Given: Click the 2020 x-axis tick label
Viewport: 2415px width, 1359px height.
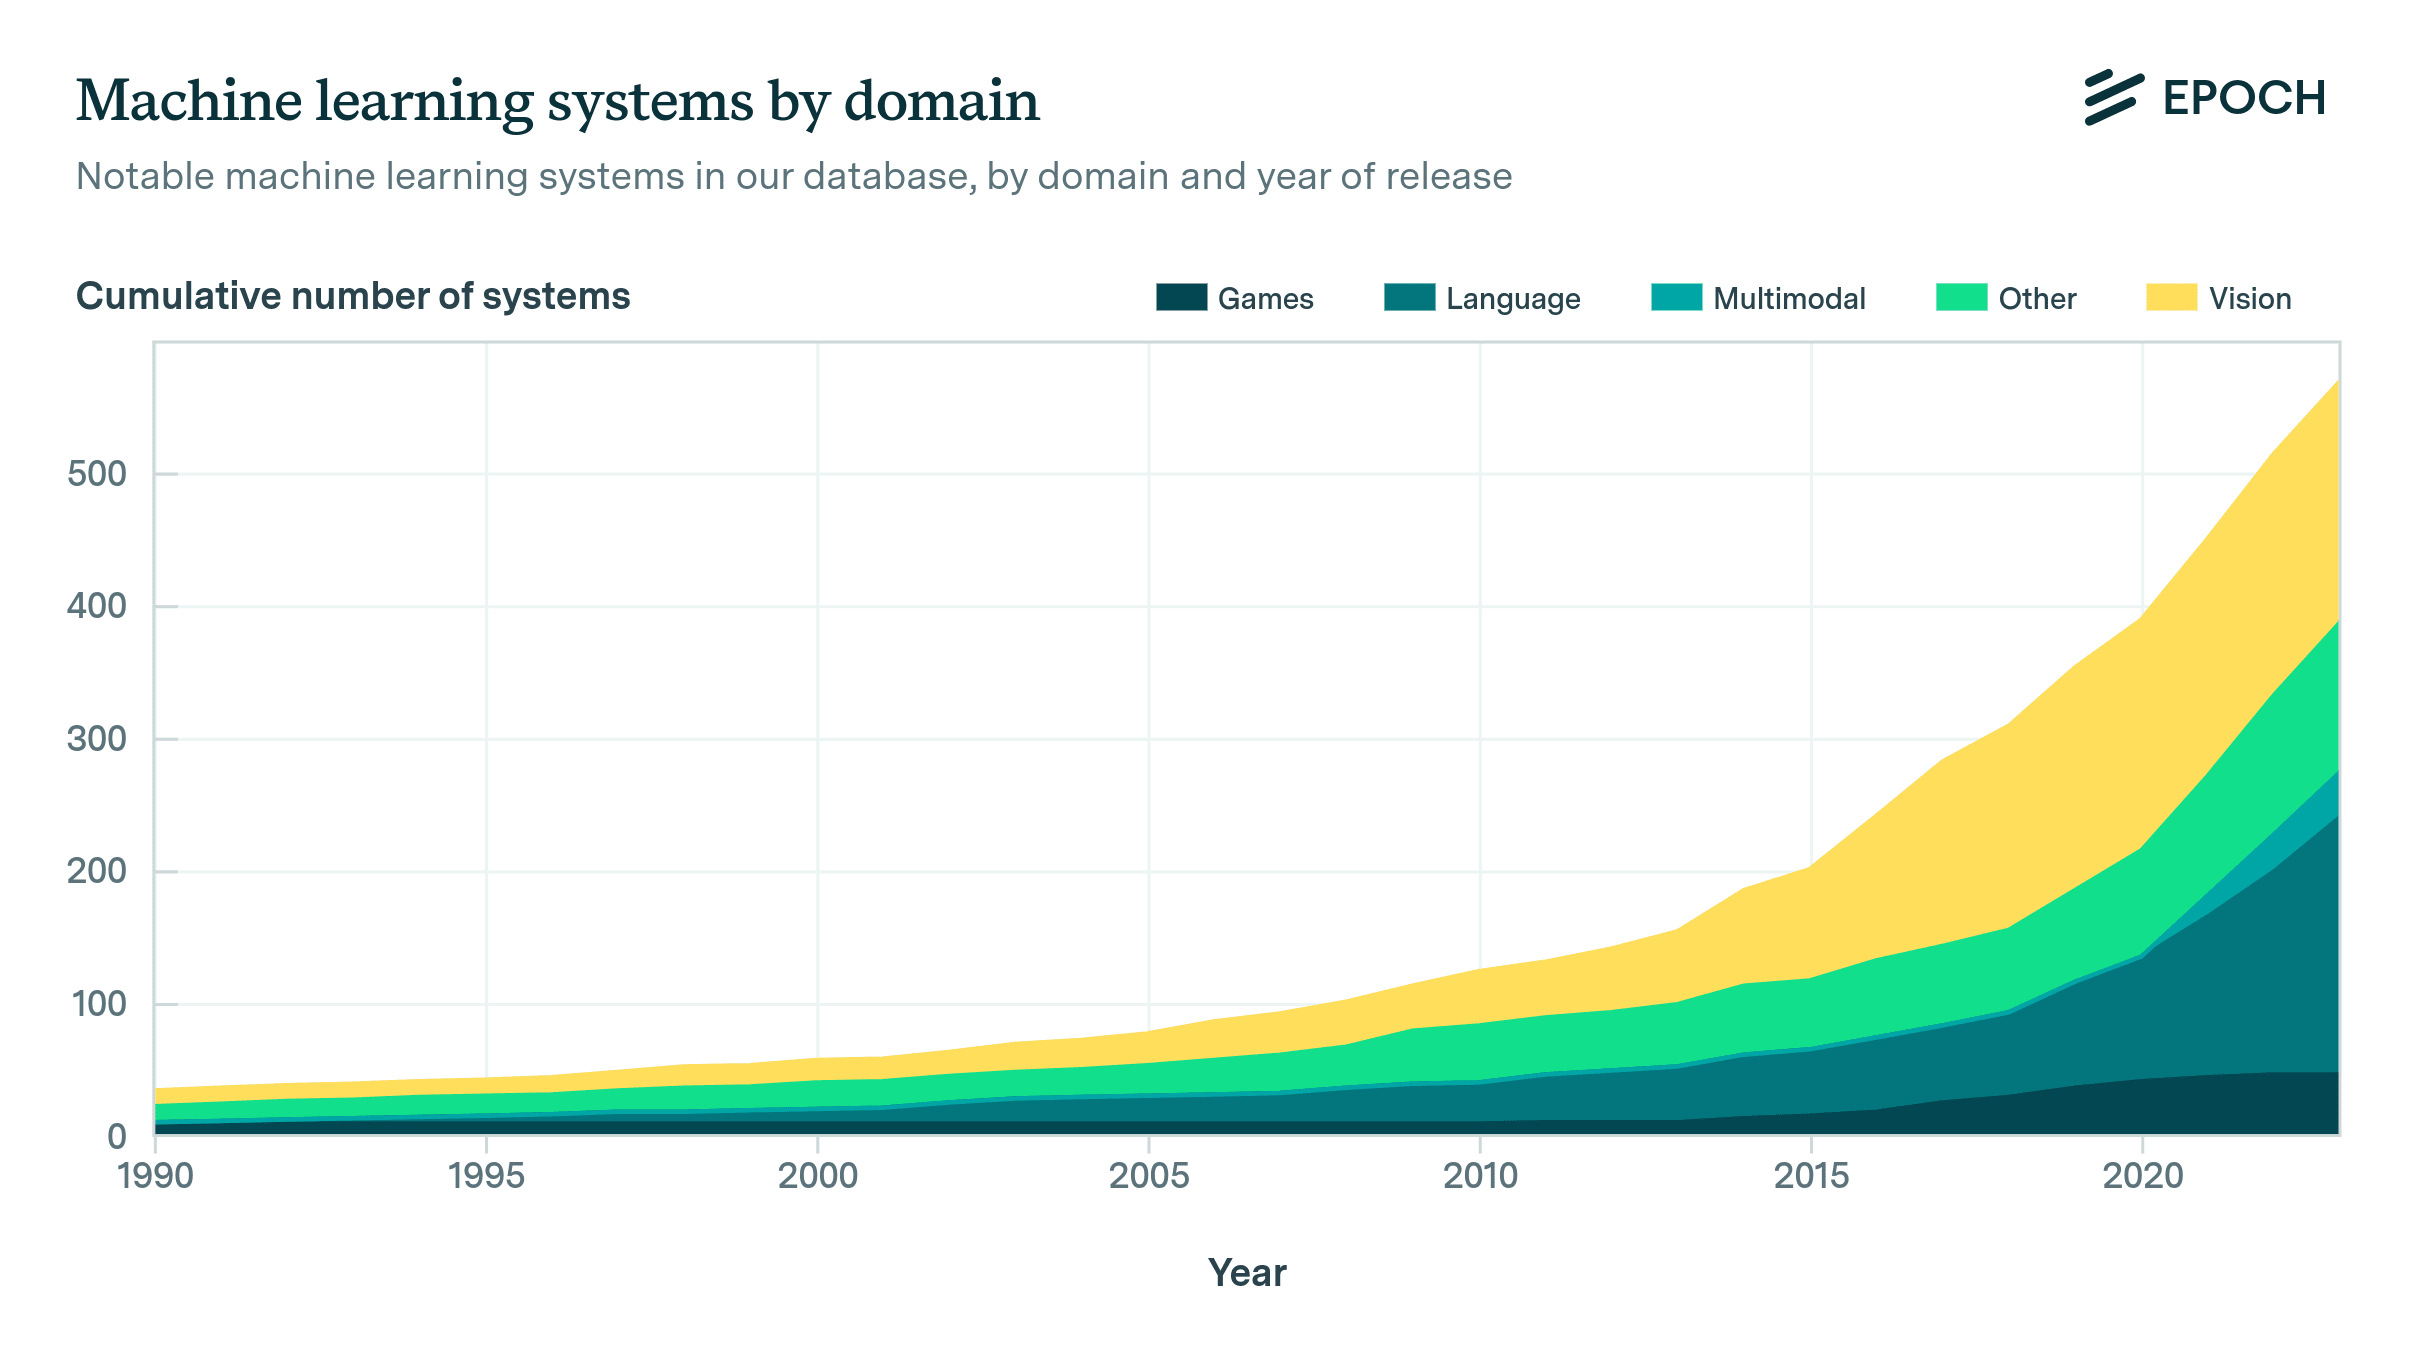Looking at the screenshot, I should click(2142, 1176).
